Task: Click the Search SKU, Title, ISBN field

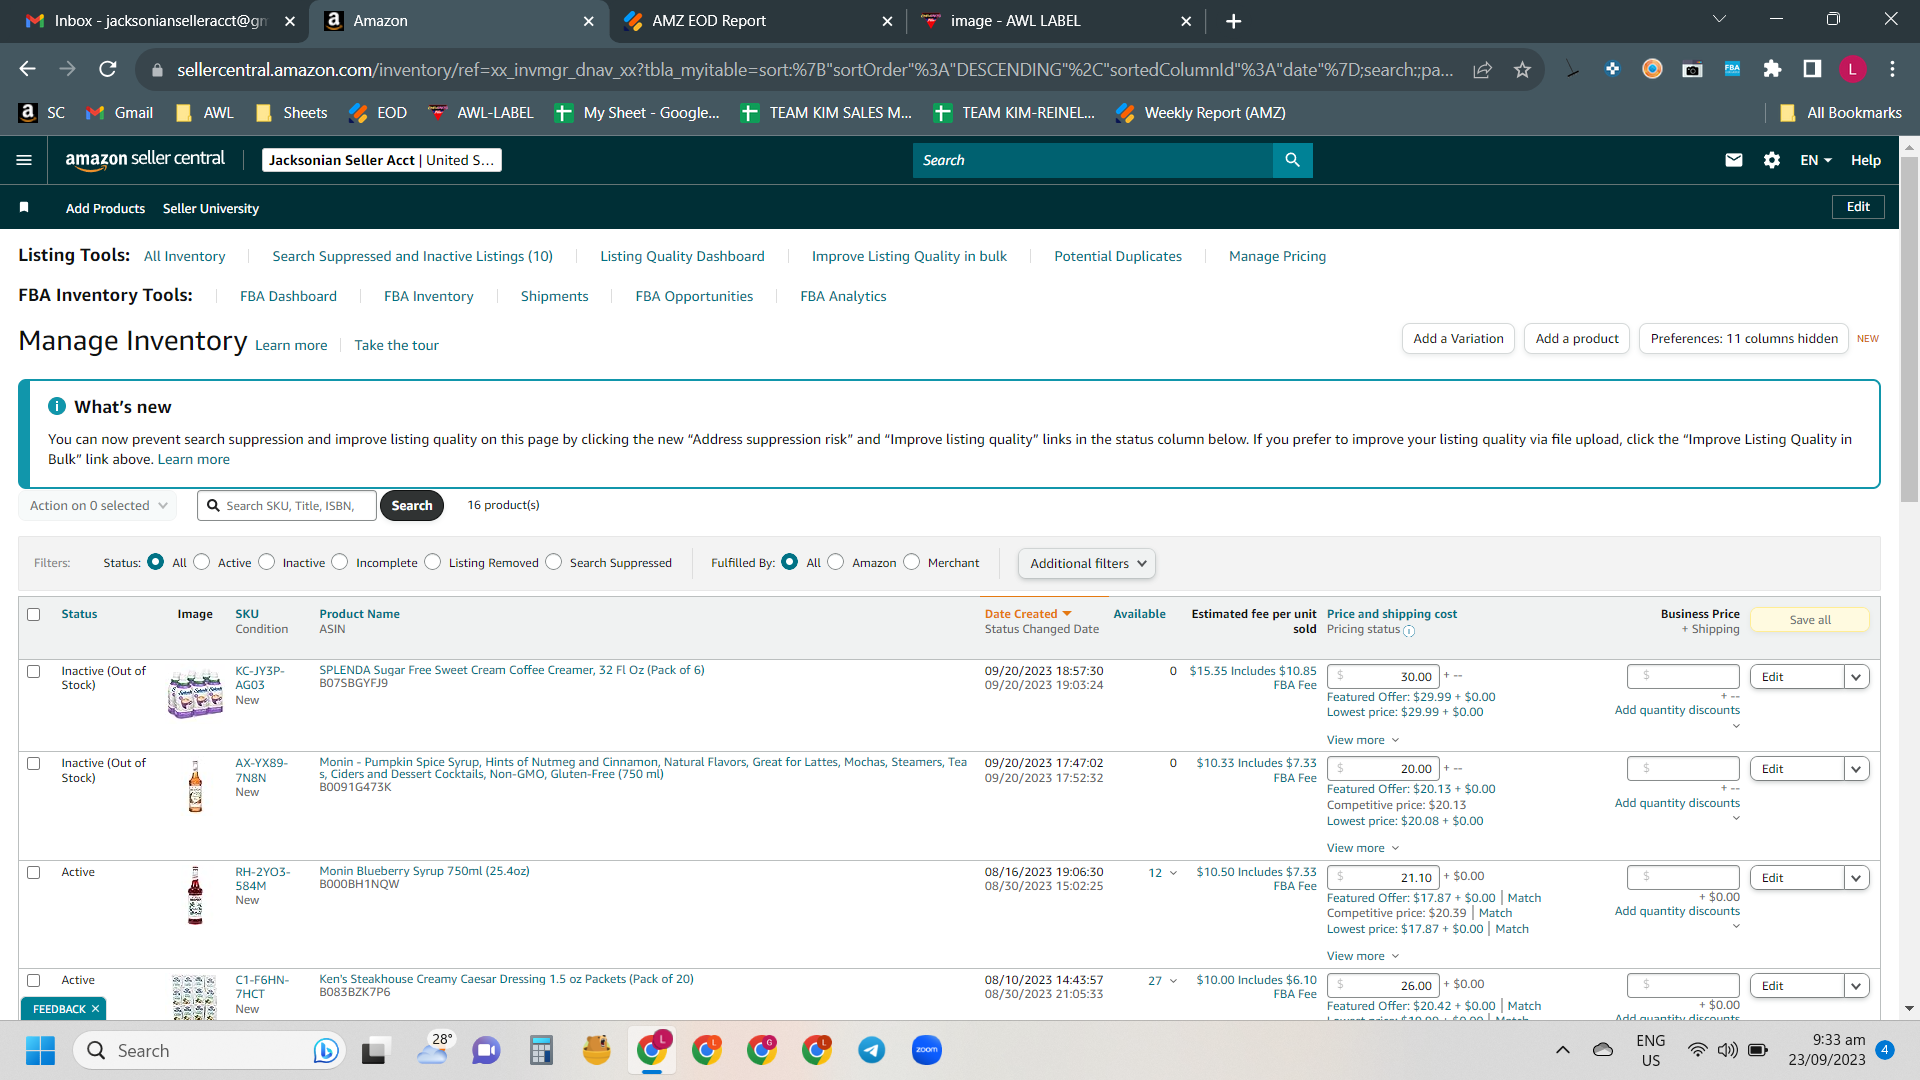Action: coord(287,505)
